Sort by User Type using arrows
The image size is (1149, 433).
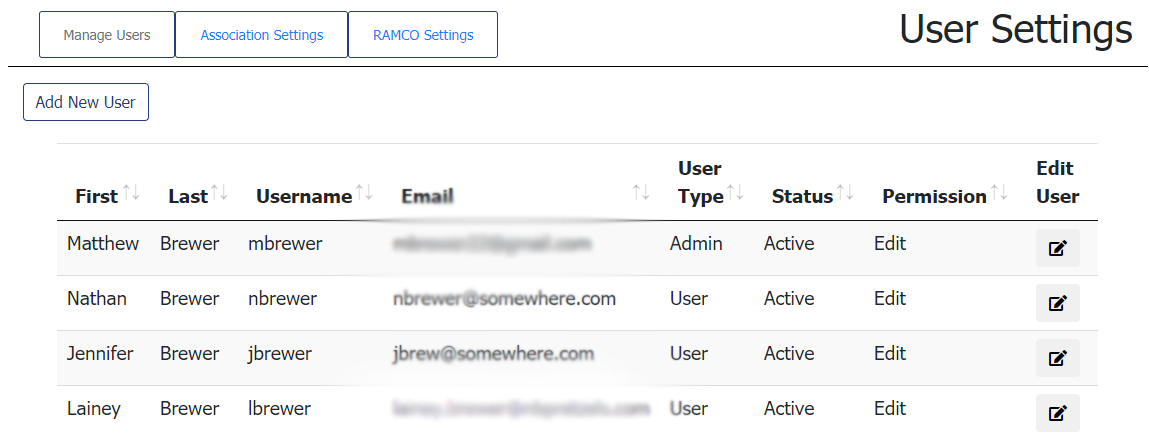tap(736, 193)
